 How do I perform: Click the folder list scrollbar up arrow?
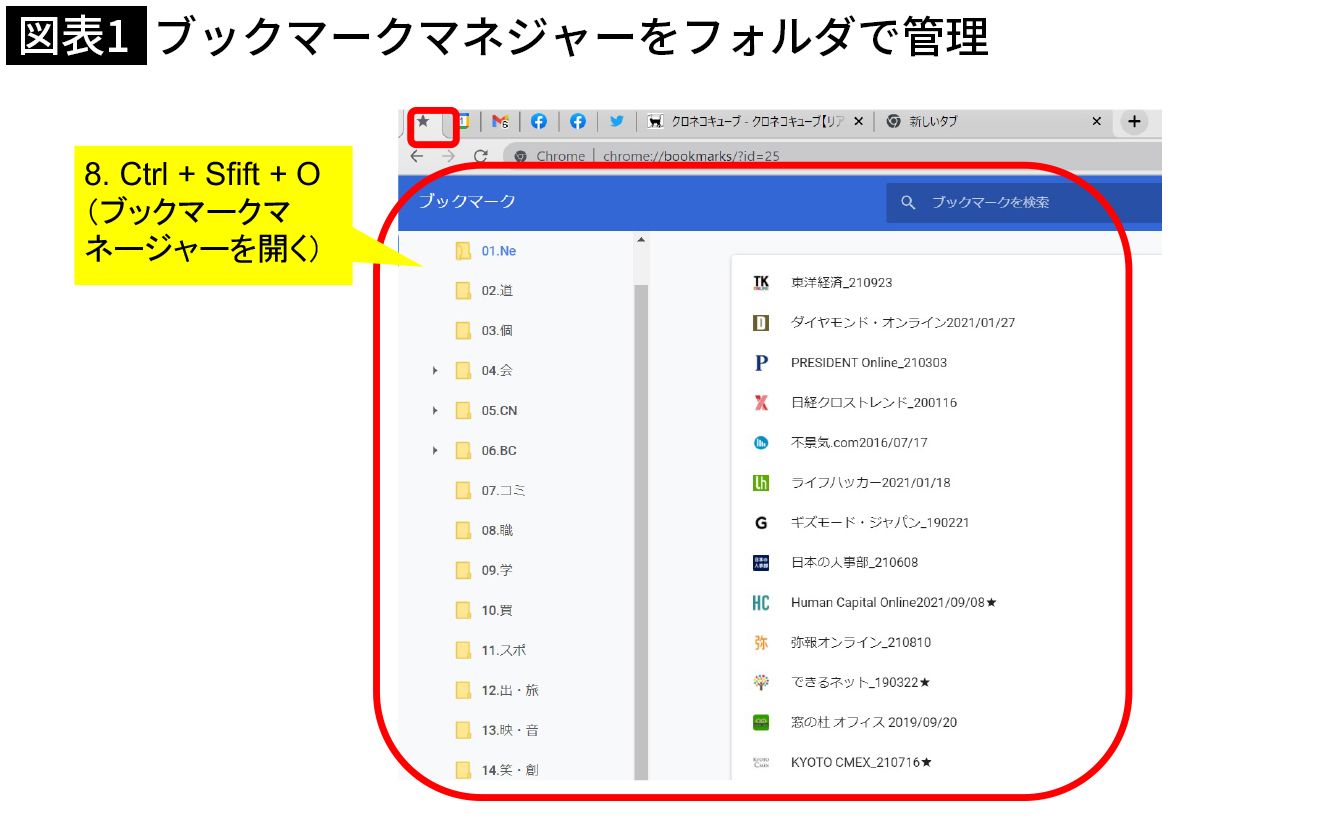coord(641,240)
